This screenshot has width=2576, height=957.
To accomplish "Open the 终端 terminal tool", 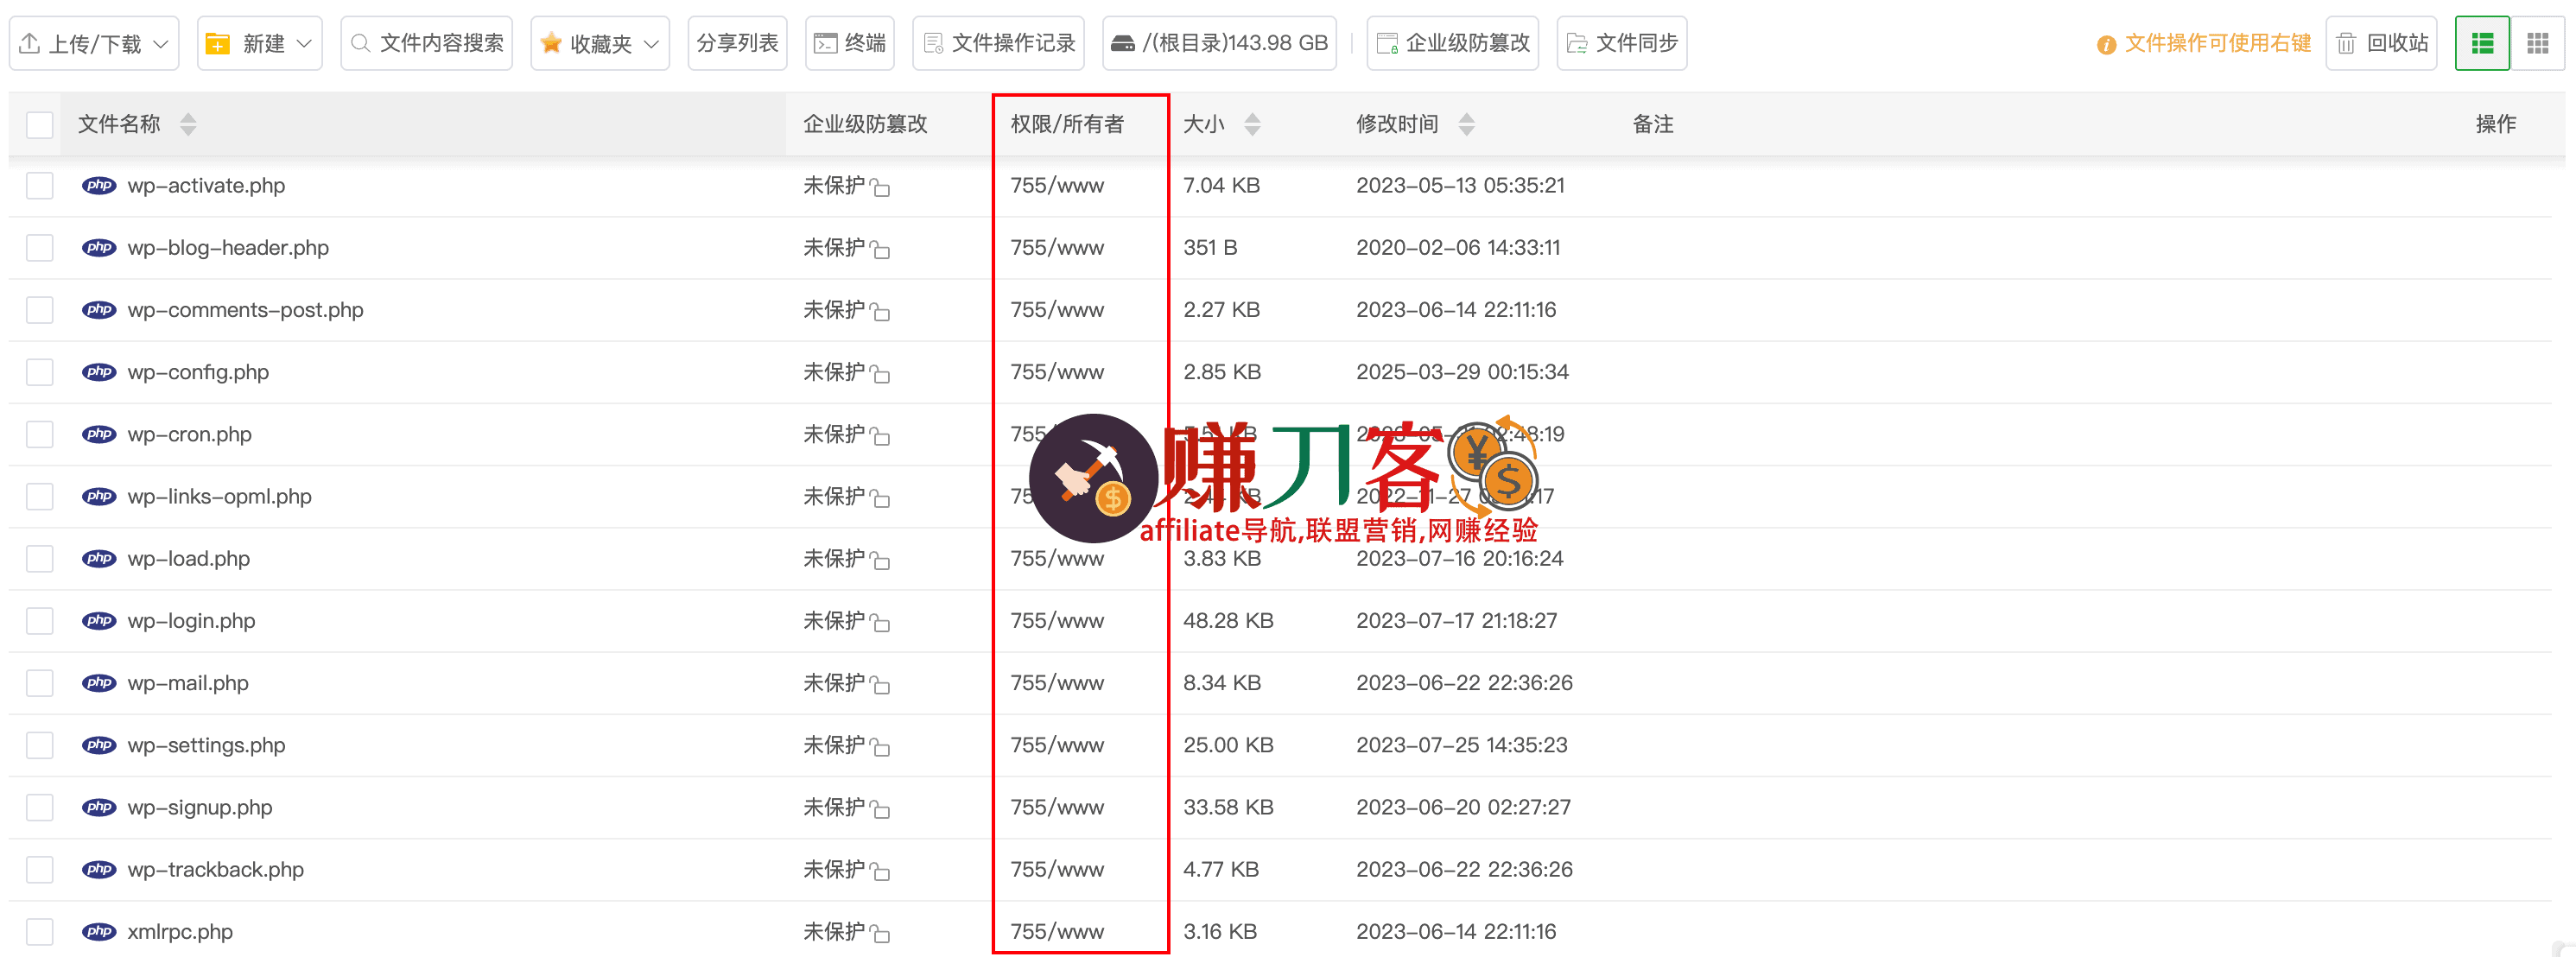I will coord(849,43).
